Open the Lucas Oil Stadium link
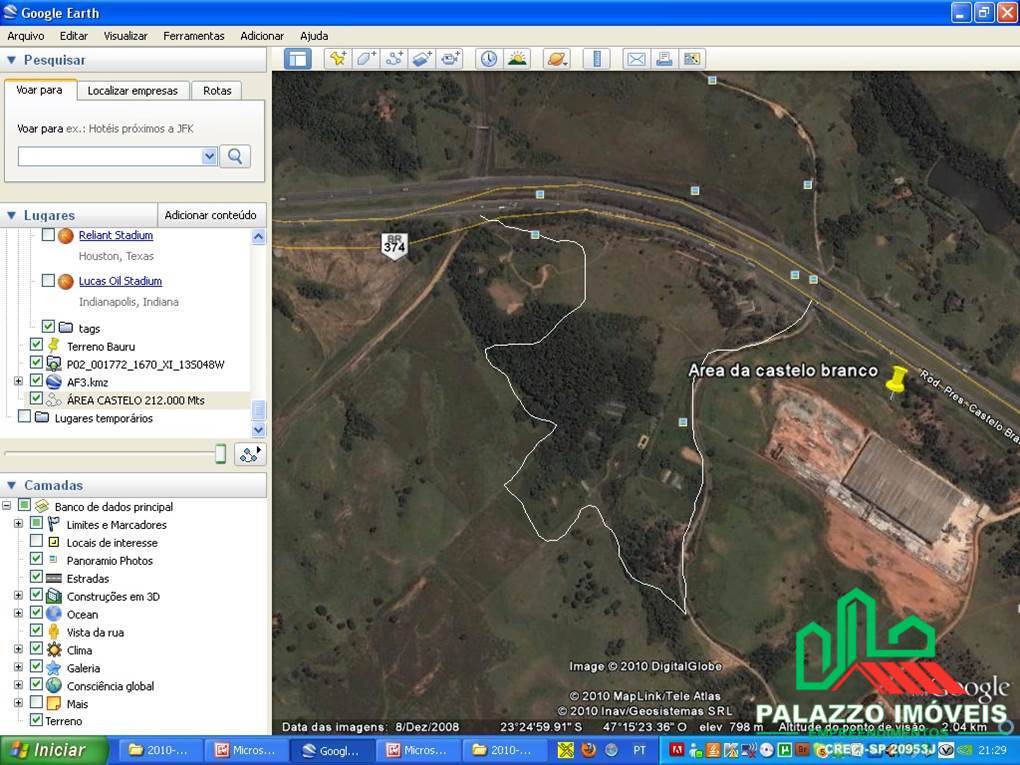Viewport: 1020px width, 765px height. (x=119, y=281)
